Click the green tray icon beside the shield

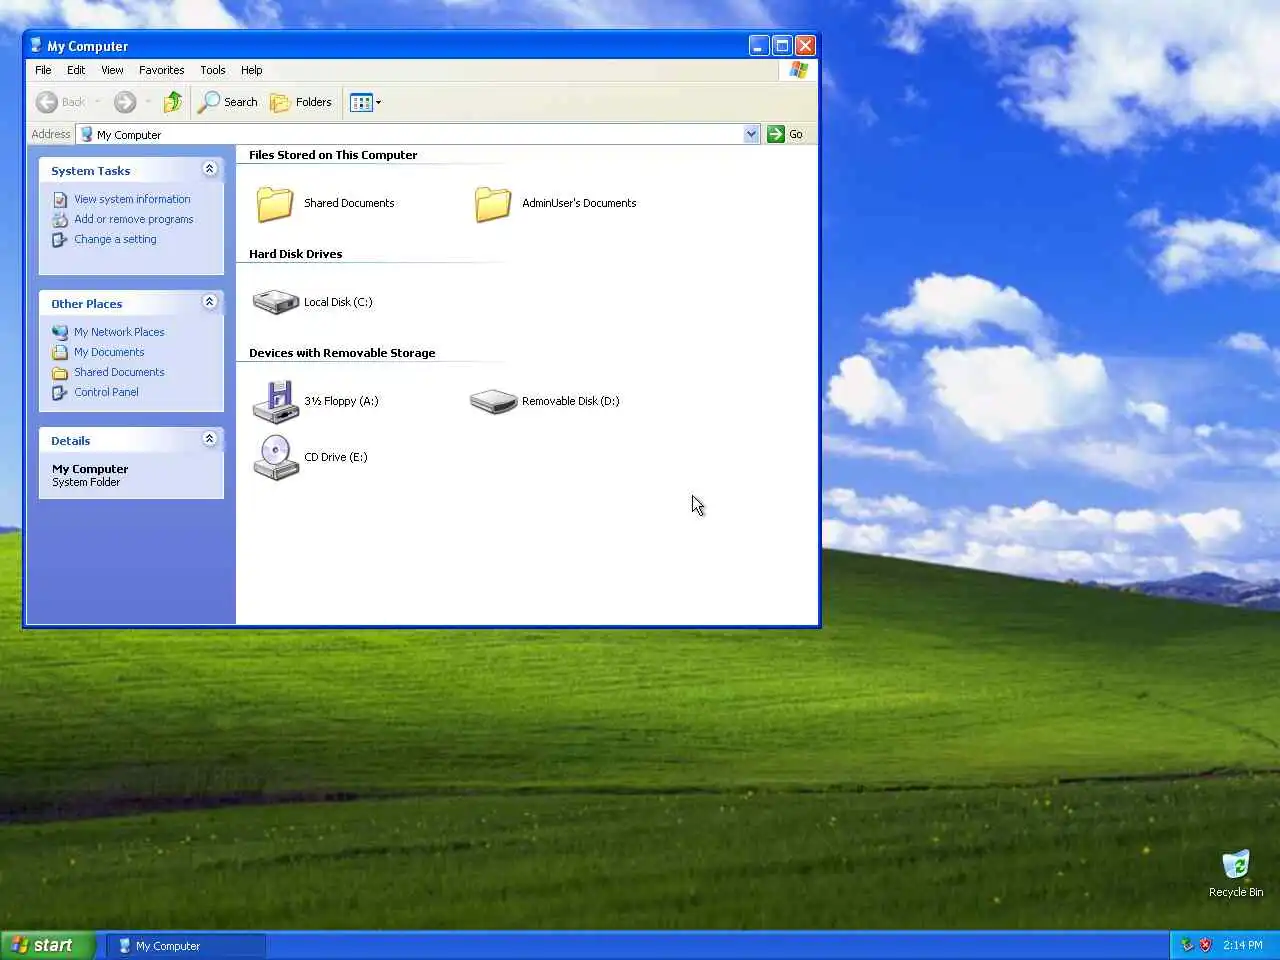[1187, 945]
